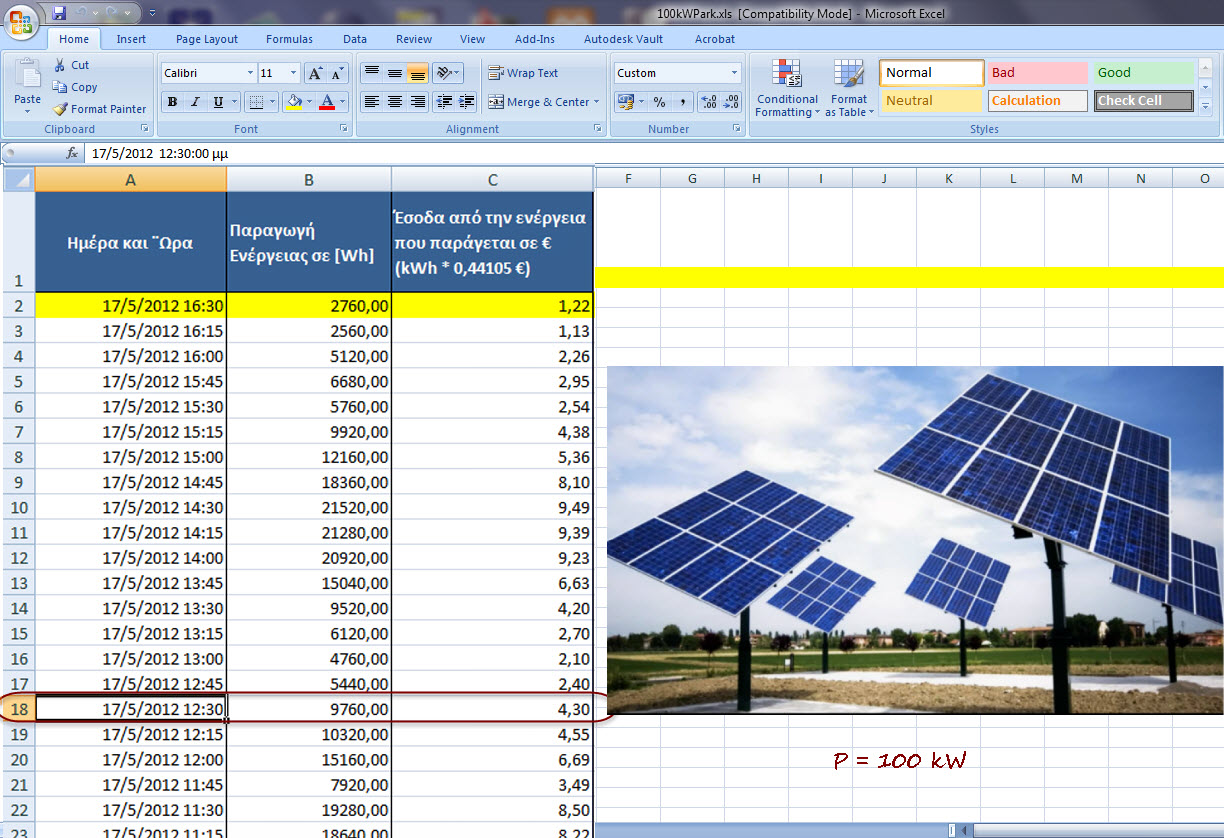Click the Decrease Decimal icon
Image resolution: width=1224 pixels, height=838 pixels.
[x=732, y=102]
